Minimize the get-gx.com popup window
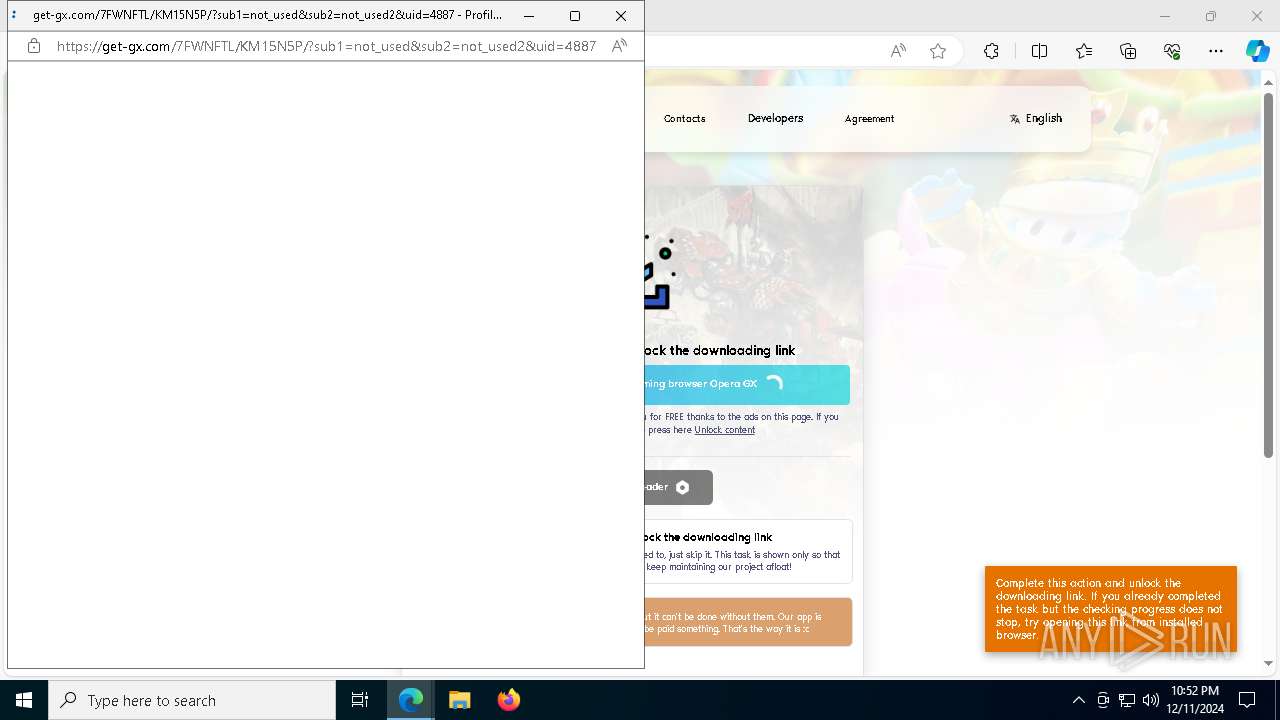1280x720 pixels. tap(529, 16)
